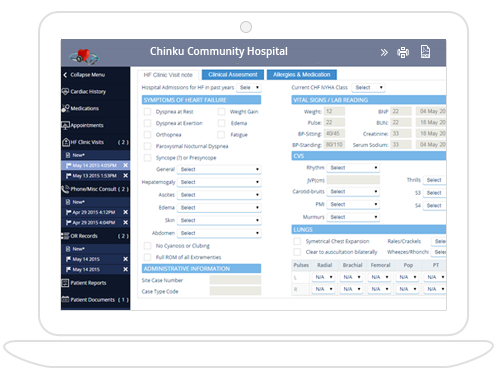Open the Hepatomegaly select dropdown

[x=219, y=182]
